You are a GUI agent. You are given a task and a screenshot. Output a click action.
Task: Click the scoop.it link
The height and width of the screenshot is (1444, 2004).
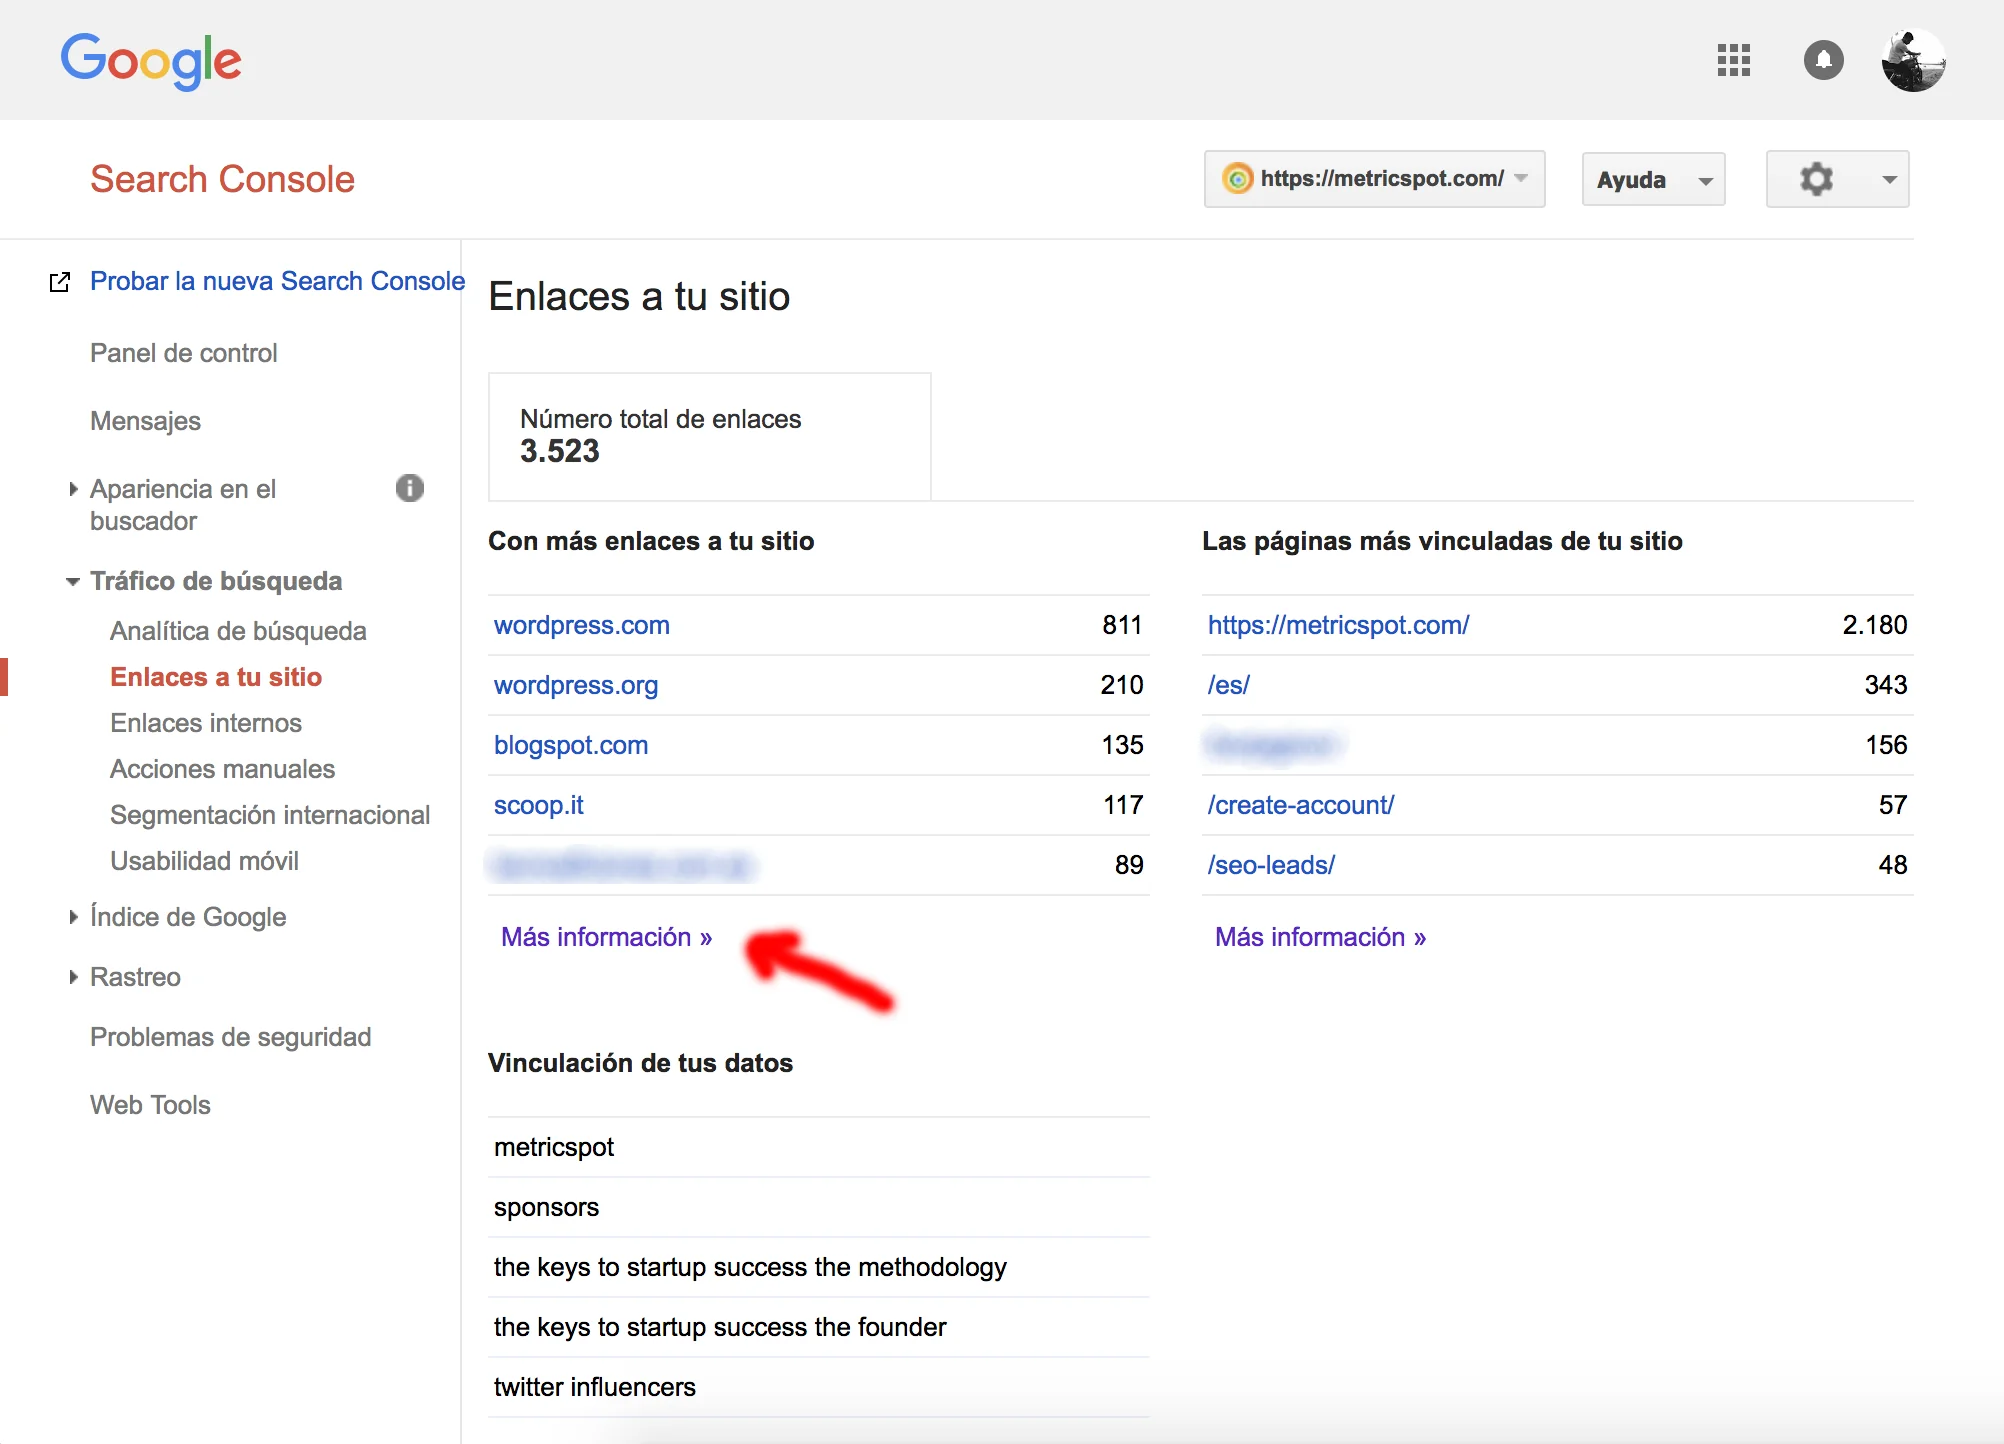click(x=539, y=805)
